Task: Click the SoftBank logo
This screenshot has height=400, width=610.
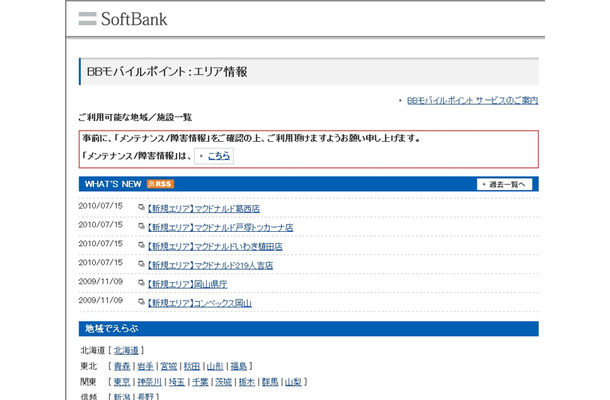Action: pyautogui.click(x=123, y=19)
